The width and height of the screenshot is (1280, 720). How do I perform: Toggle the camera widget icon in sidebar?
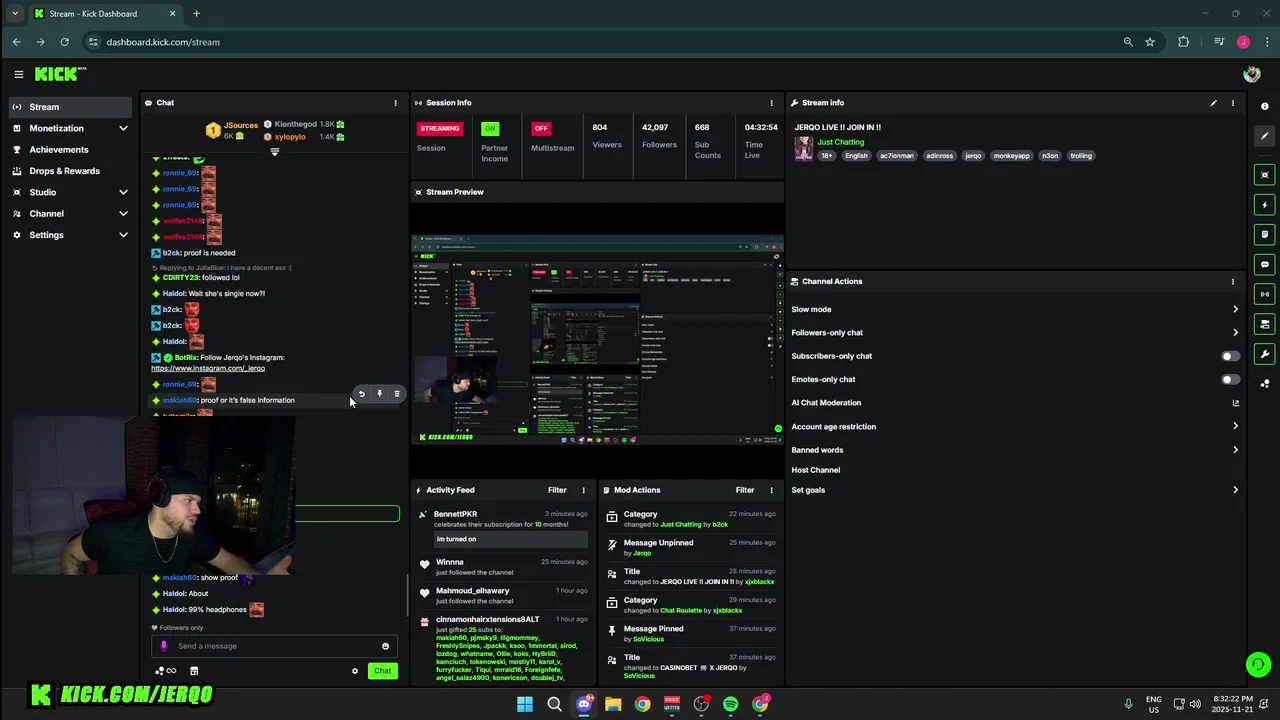click(1265, 324)
